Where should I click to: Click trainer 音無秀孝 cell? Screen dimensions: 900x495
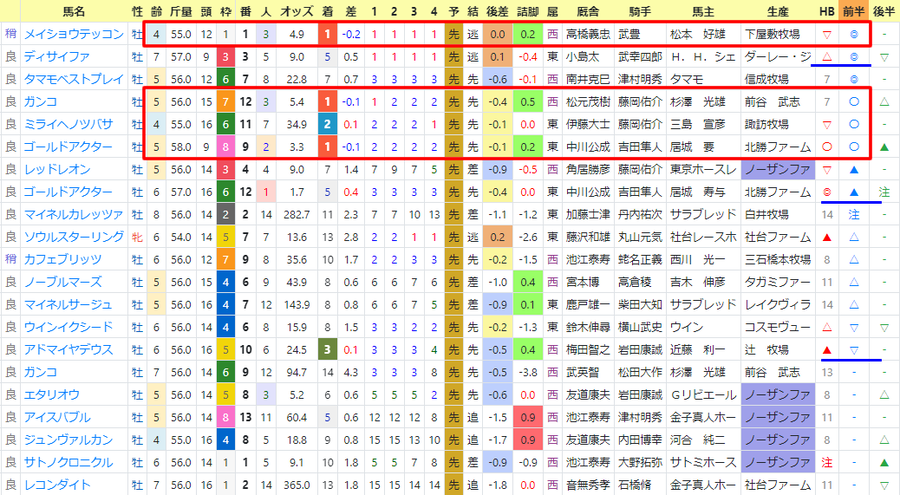(x=588, y=485)
